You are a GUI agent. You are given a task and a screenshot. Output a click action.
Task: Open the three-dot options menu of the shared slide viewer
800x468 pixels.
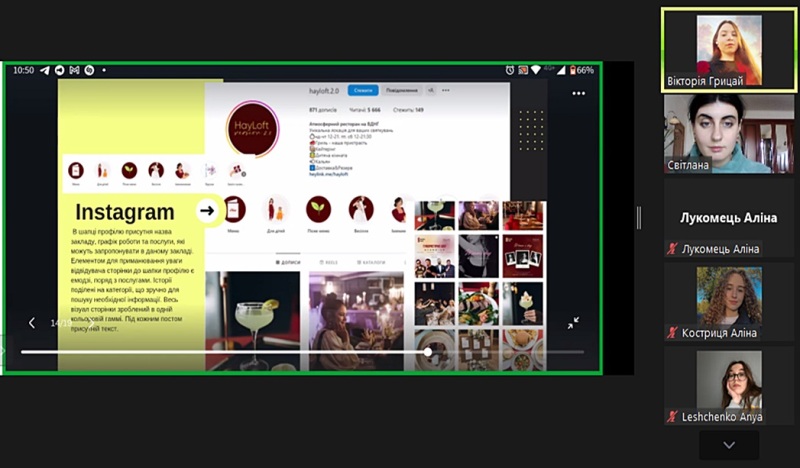coord(579,93)
